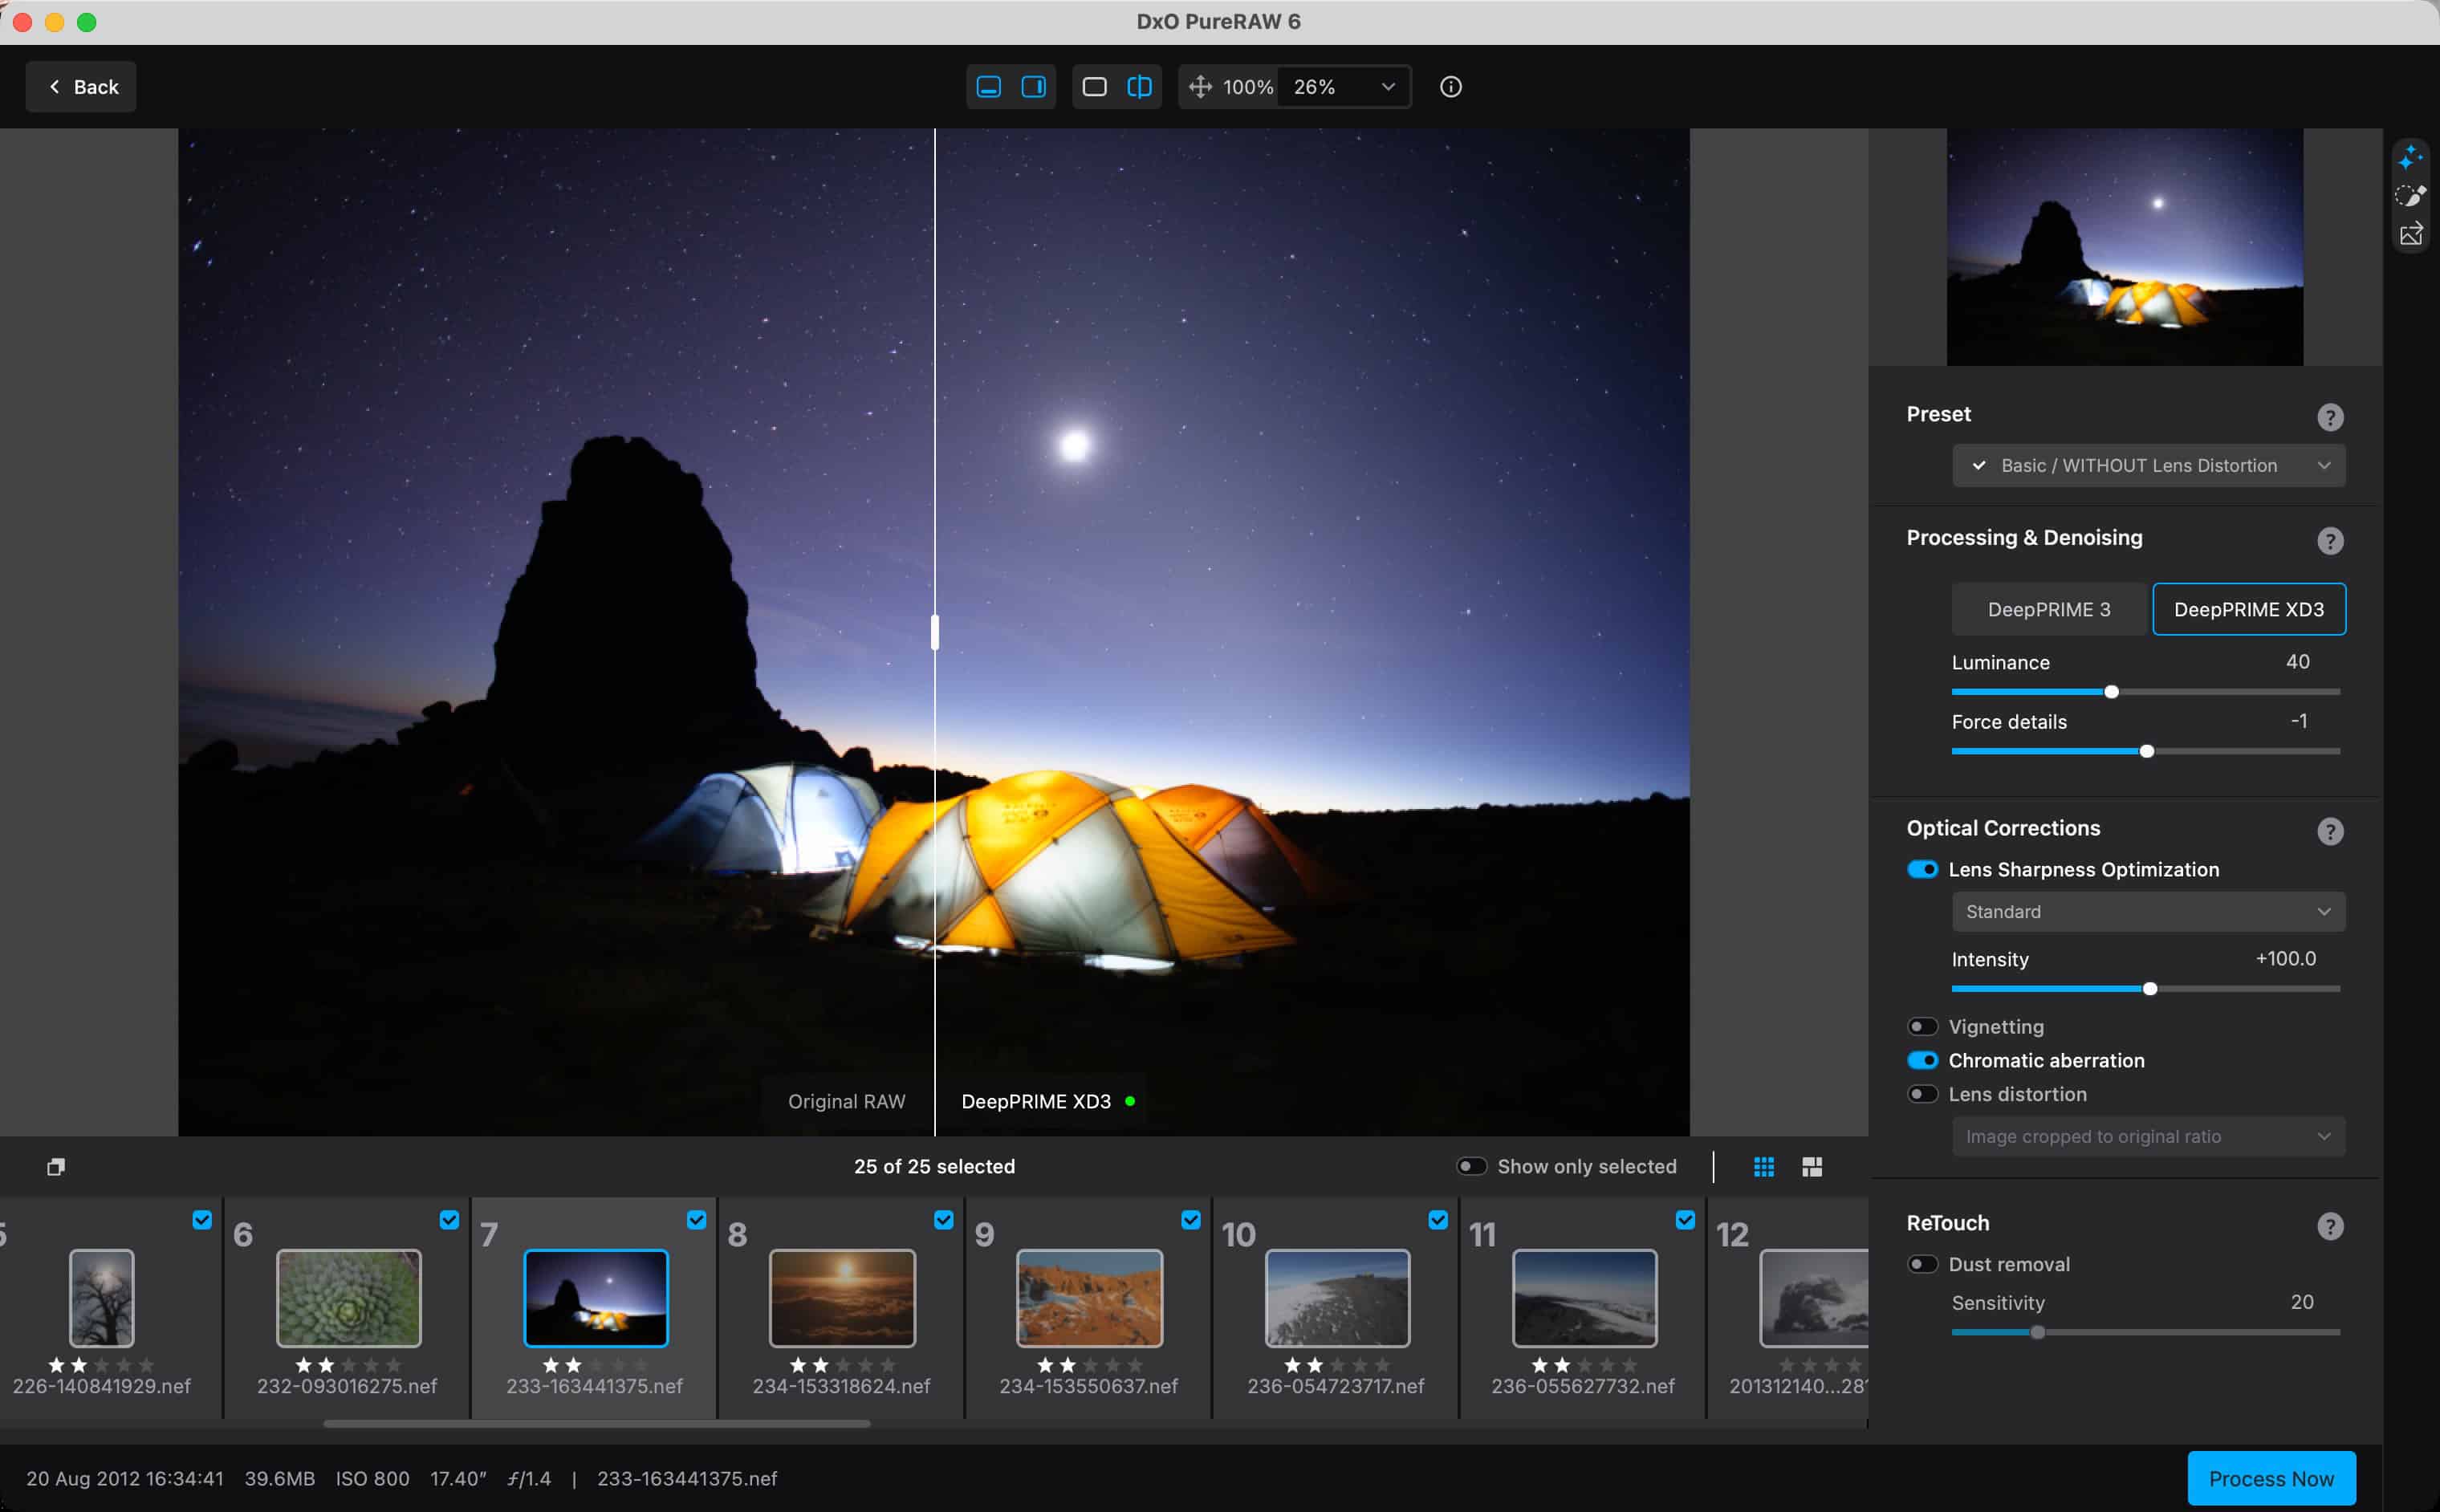Toggle the bottom filmstrip panel icon
The height and width of the screenshot is (1512, 2440).
pyautogui.click(x=988, y=87)
